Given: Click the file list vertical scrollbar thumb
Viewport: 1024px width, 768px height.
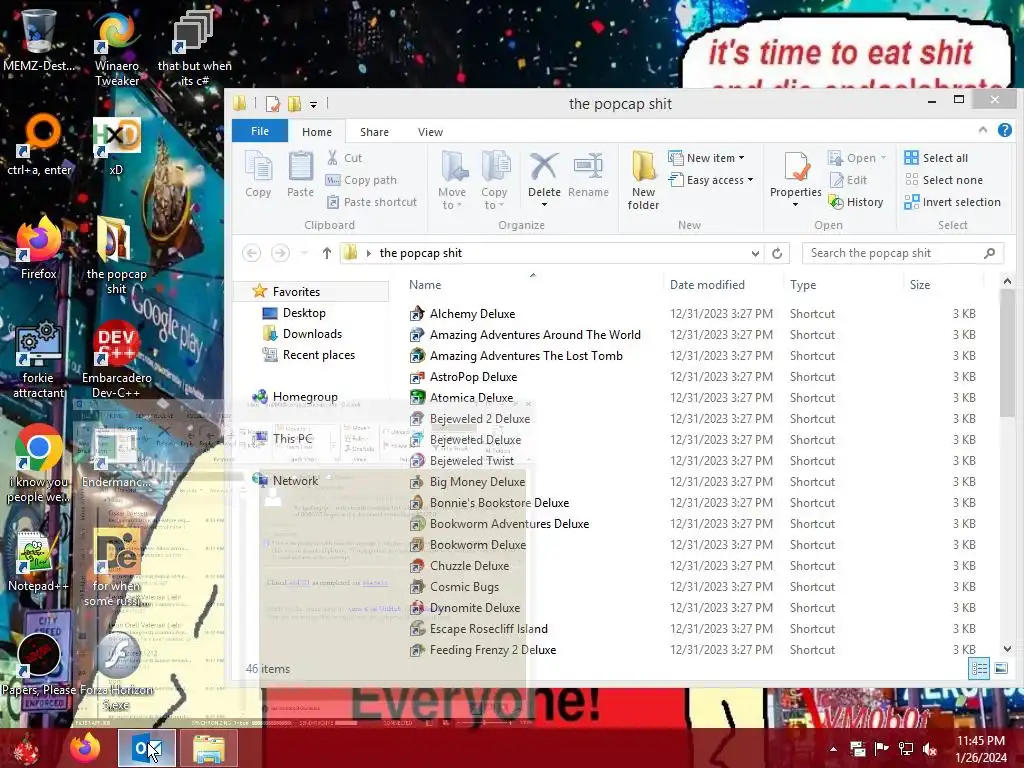Looking at the screenshot, I should (1007, 353).
